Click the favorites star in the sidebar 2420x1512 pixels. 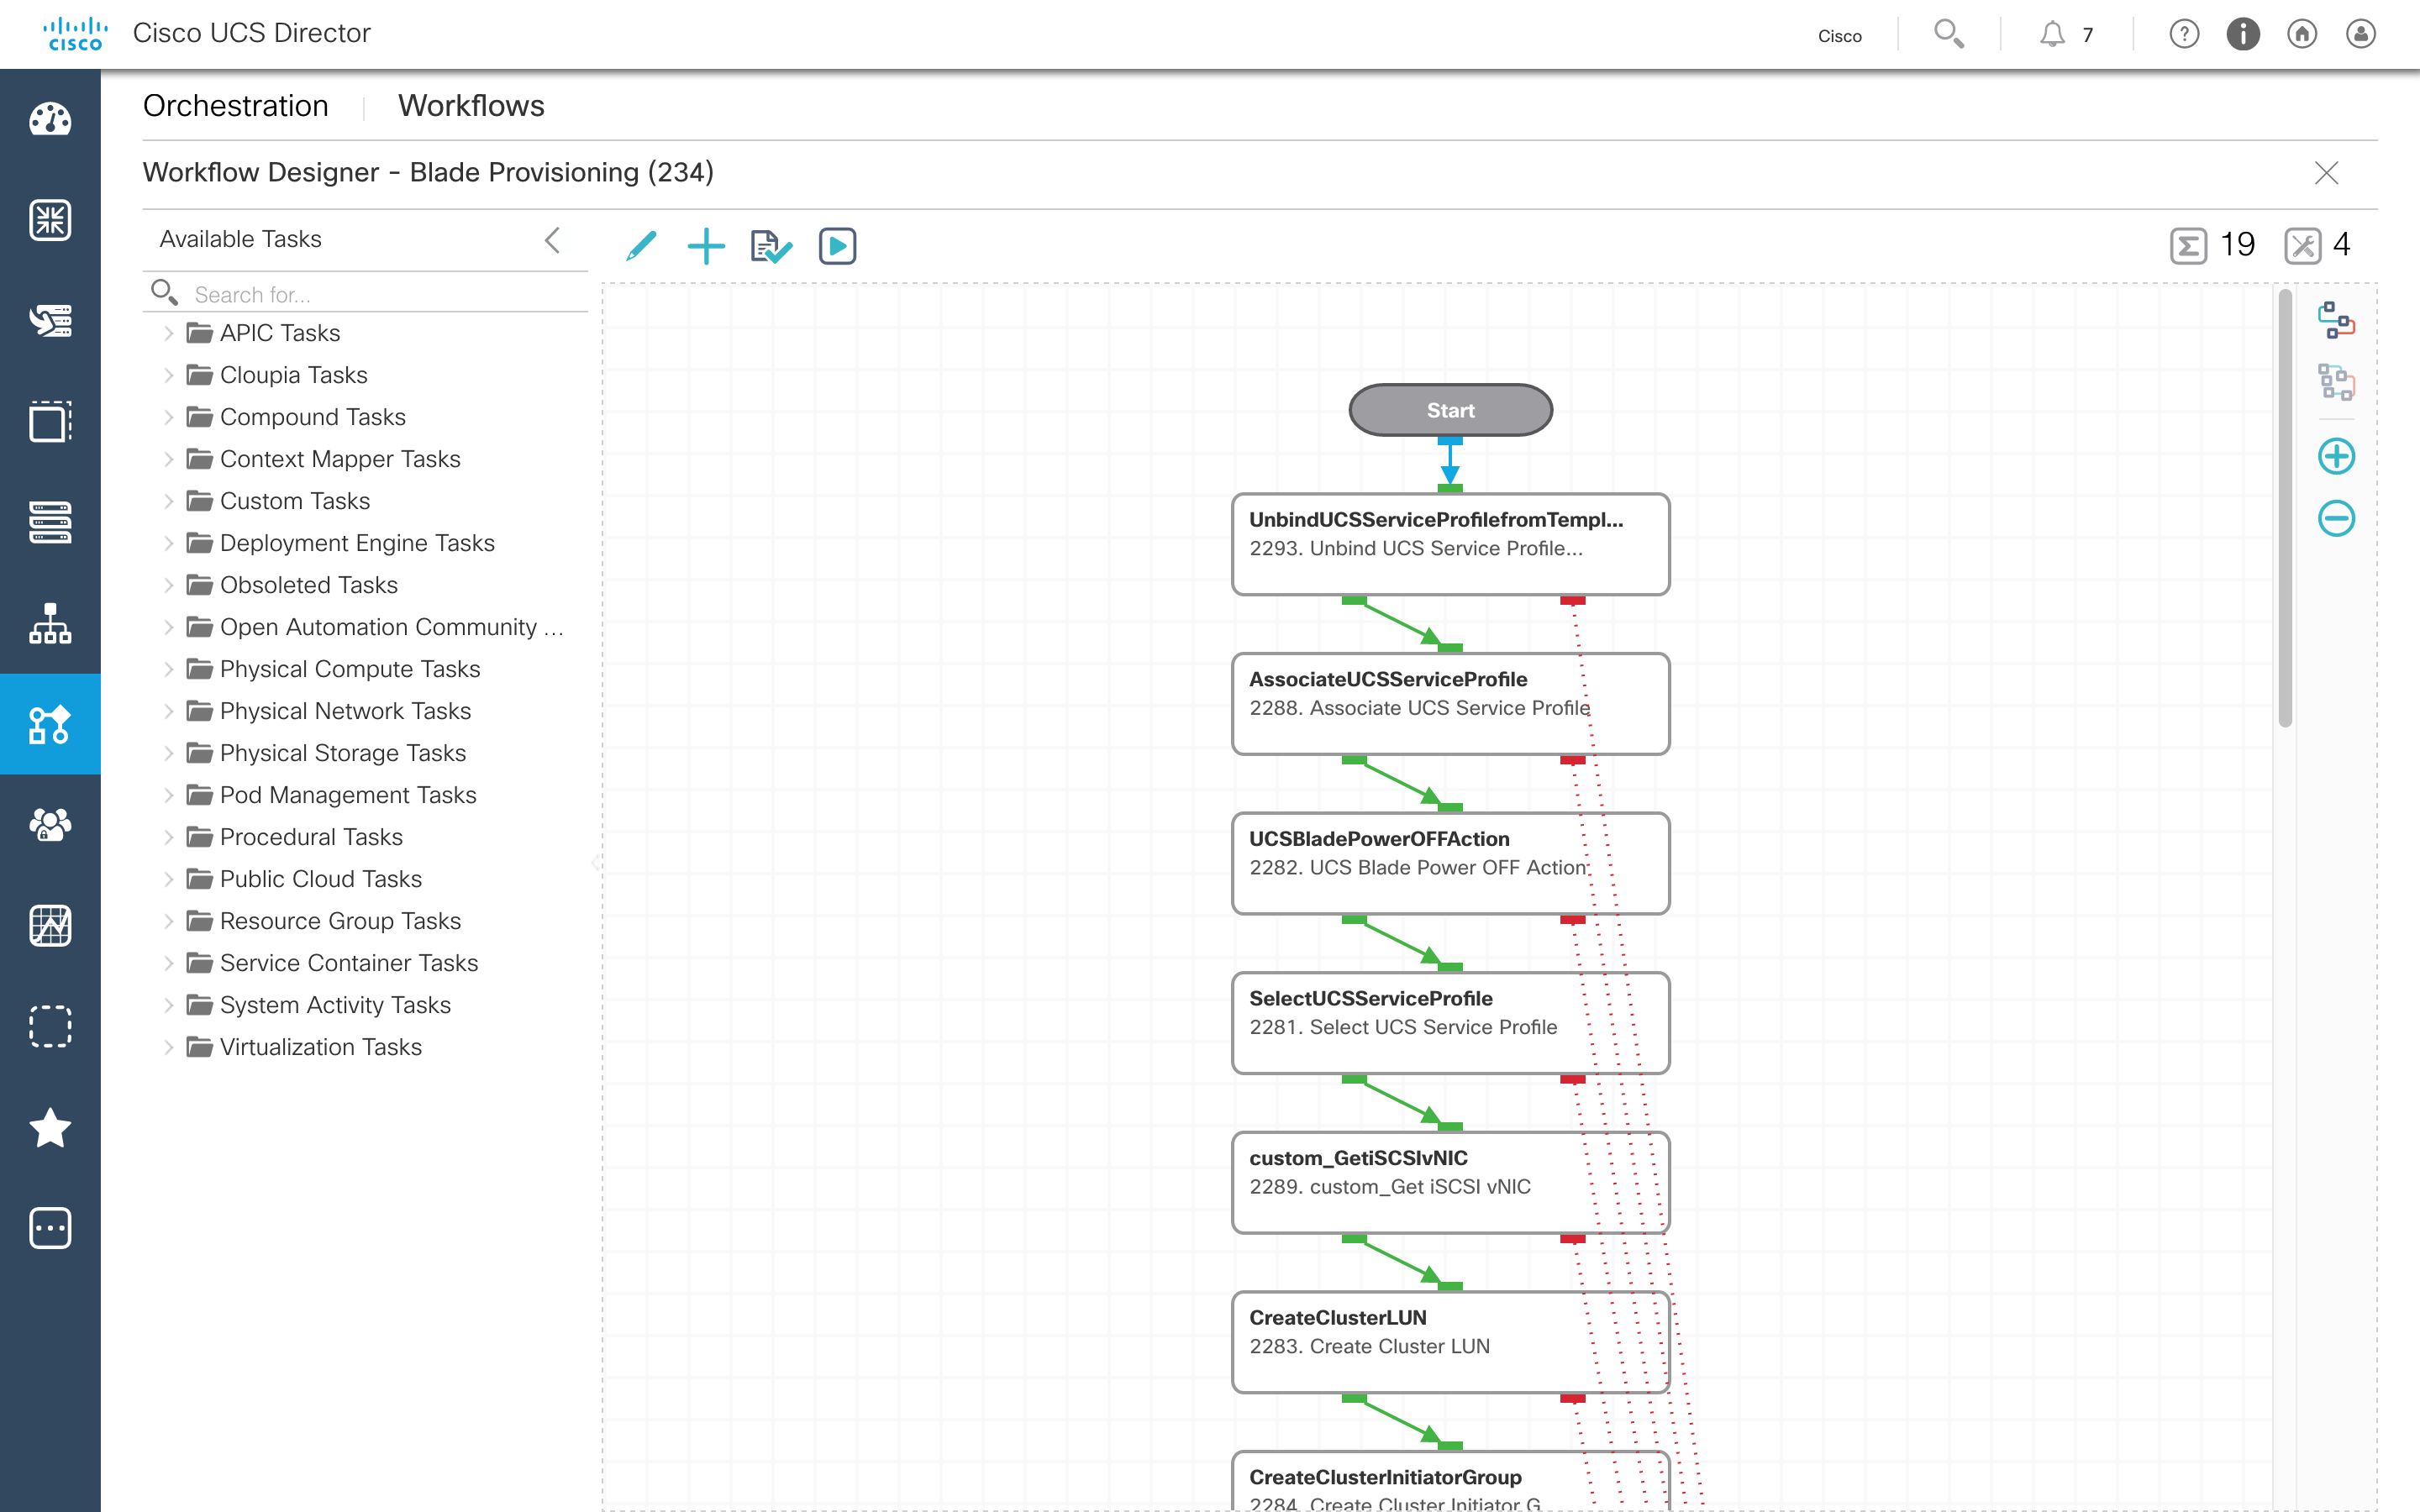[50, 1128]
